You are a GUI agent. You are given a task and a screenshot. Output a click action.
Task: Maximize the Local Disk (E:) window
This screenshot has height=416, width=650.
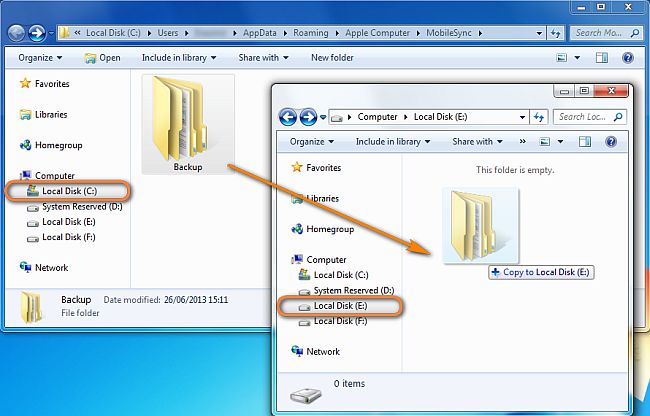point(584,91)
